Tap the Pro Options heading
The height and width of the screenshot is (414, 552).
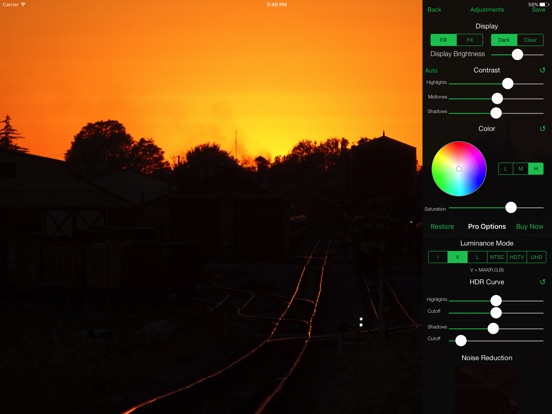click(x=487, y=227)
